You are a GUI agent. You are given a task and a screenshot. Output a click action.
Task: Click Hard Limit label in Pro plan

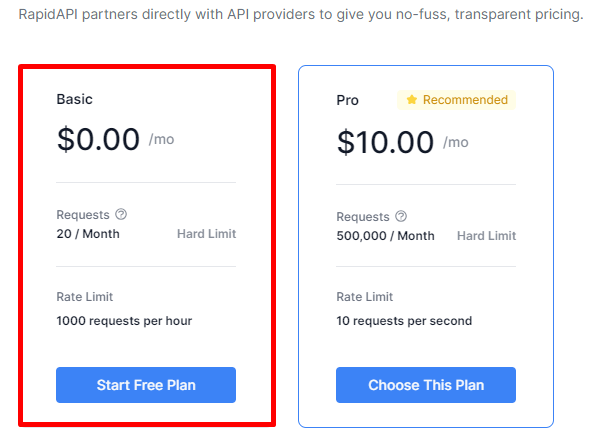coord(487,236)
